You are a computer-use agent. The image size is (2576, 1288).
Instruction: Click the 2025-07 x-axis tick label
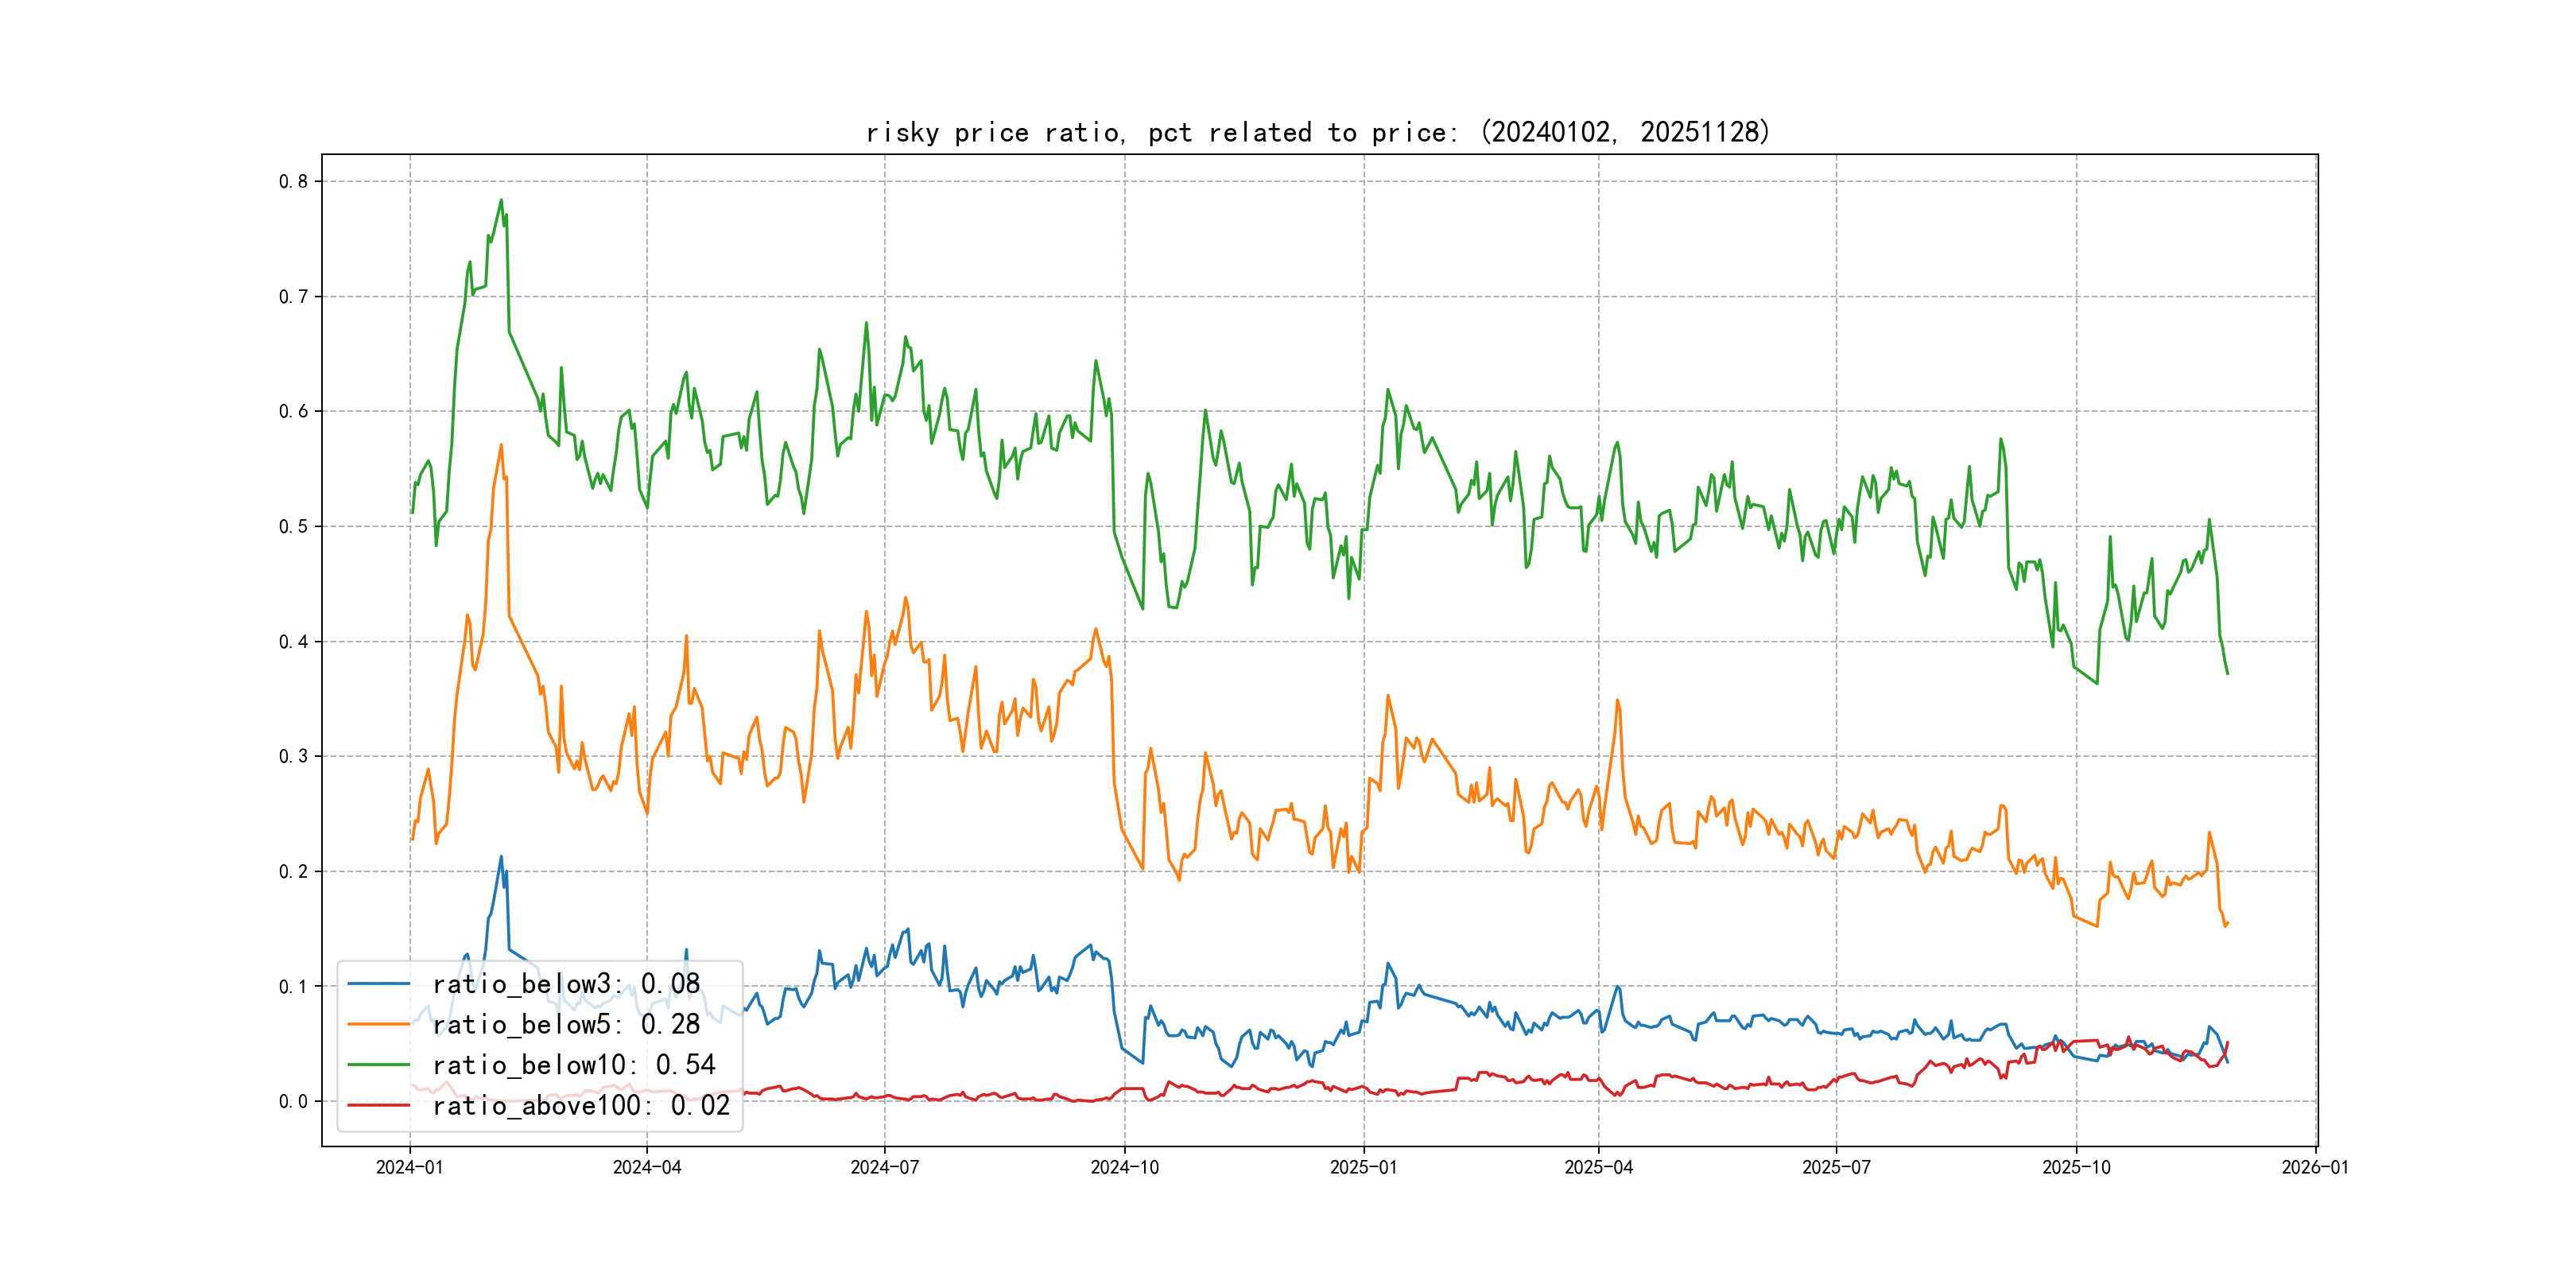(x=1836, y=1167)
